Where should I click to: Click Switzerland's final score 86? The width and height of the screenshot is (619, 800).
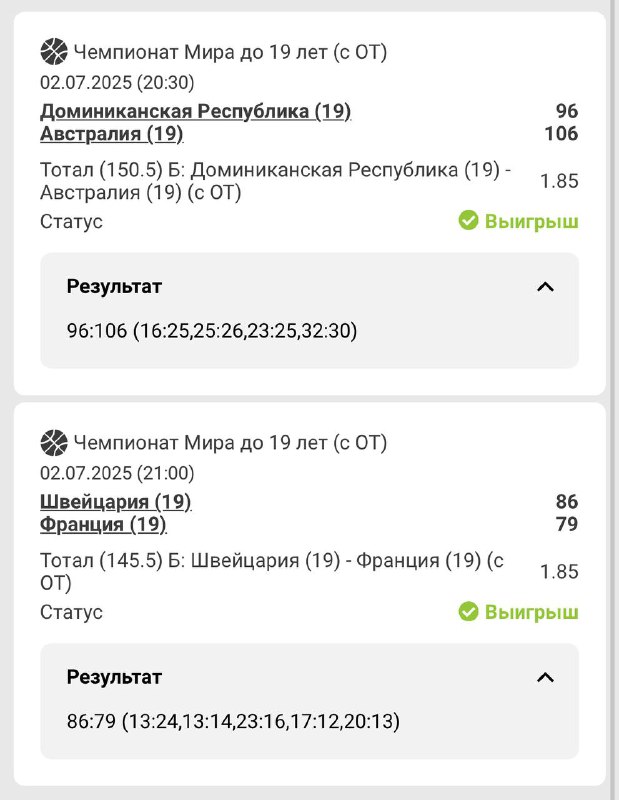tap(567, 501)
